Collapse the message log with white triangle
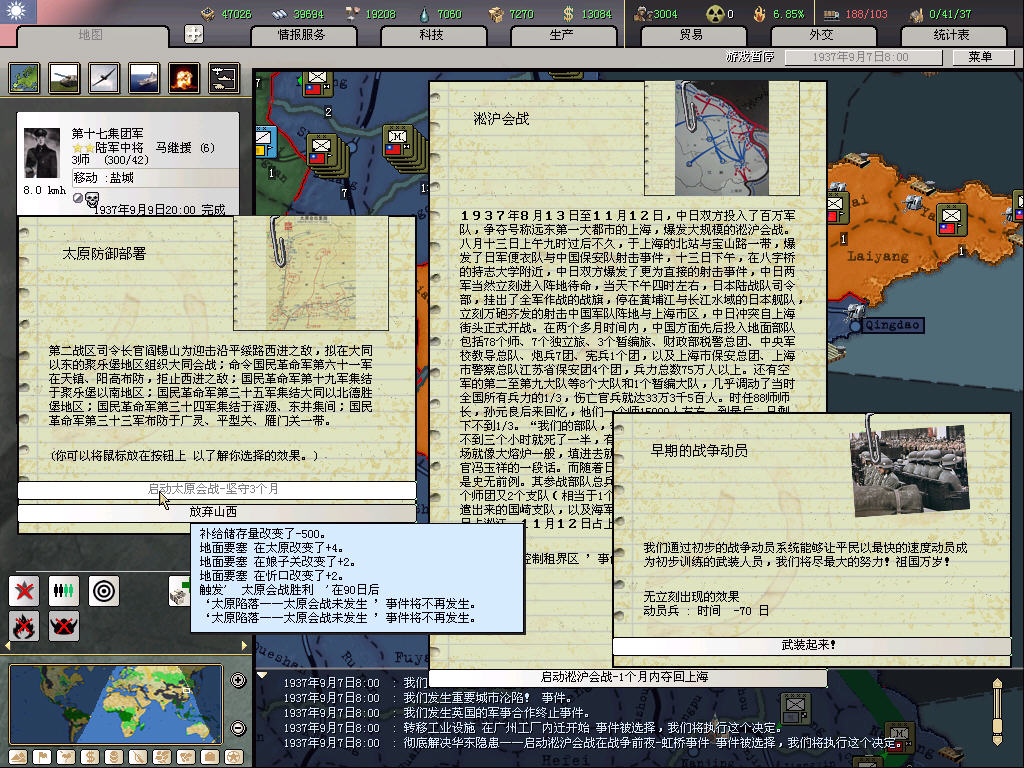1024x768 pixels. (x=262, y=675)
